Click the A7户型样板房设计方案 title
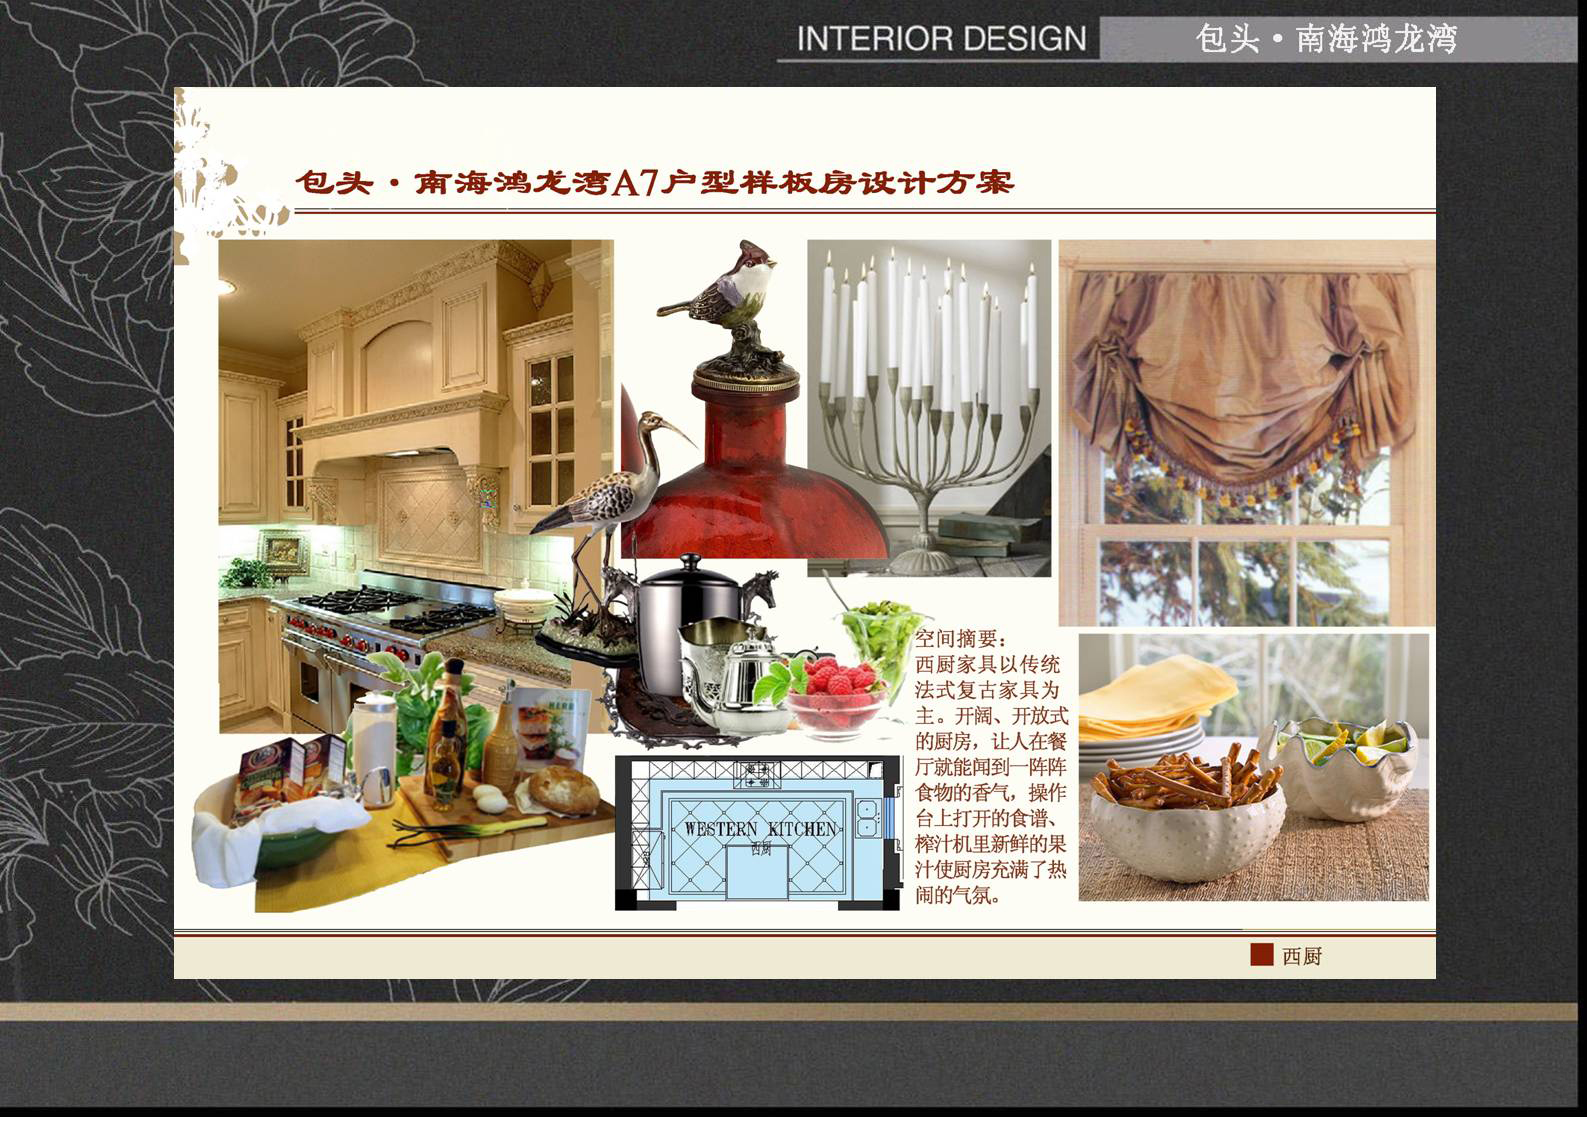Screen dimensions: 1587x1122 coord(655,183)
